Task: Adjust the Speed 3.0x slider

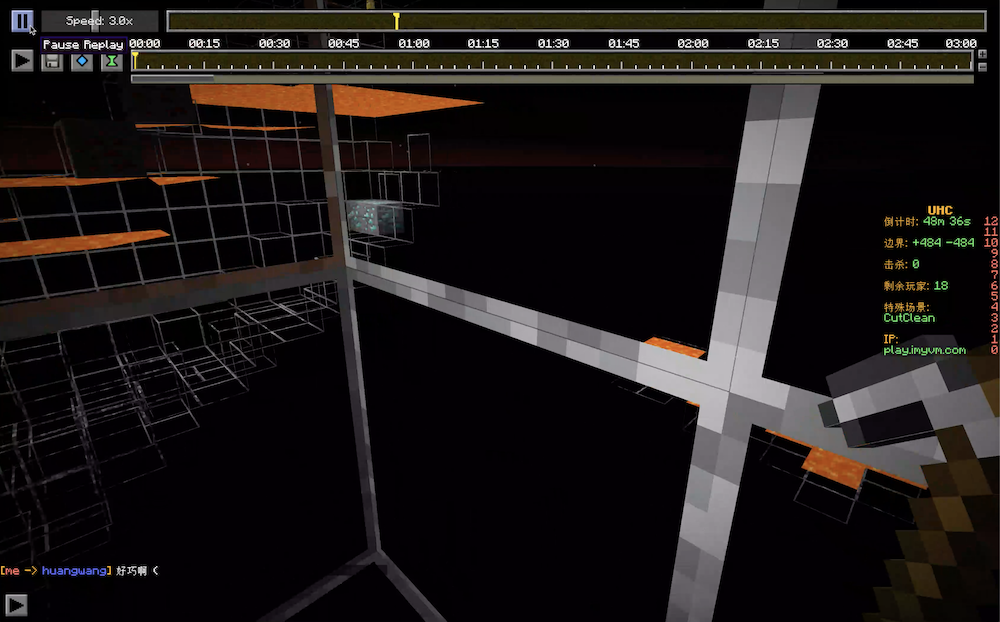Action: (x=99, y=21)
